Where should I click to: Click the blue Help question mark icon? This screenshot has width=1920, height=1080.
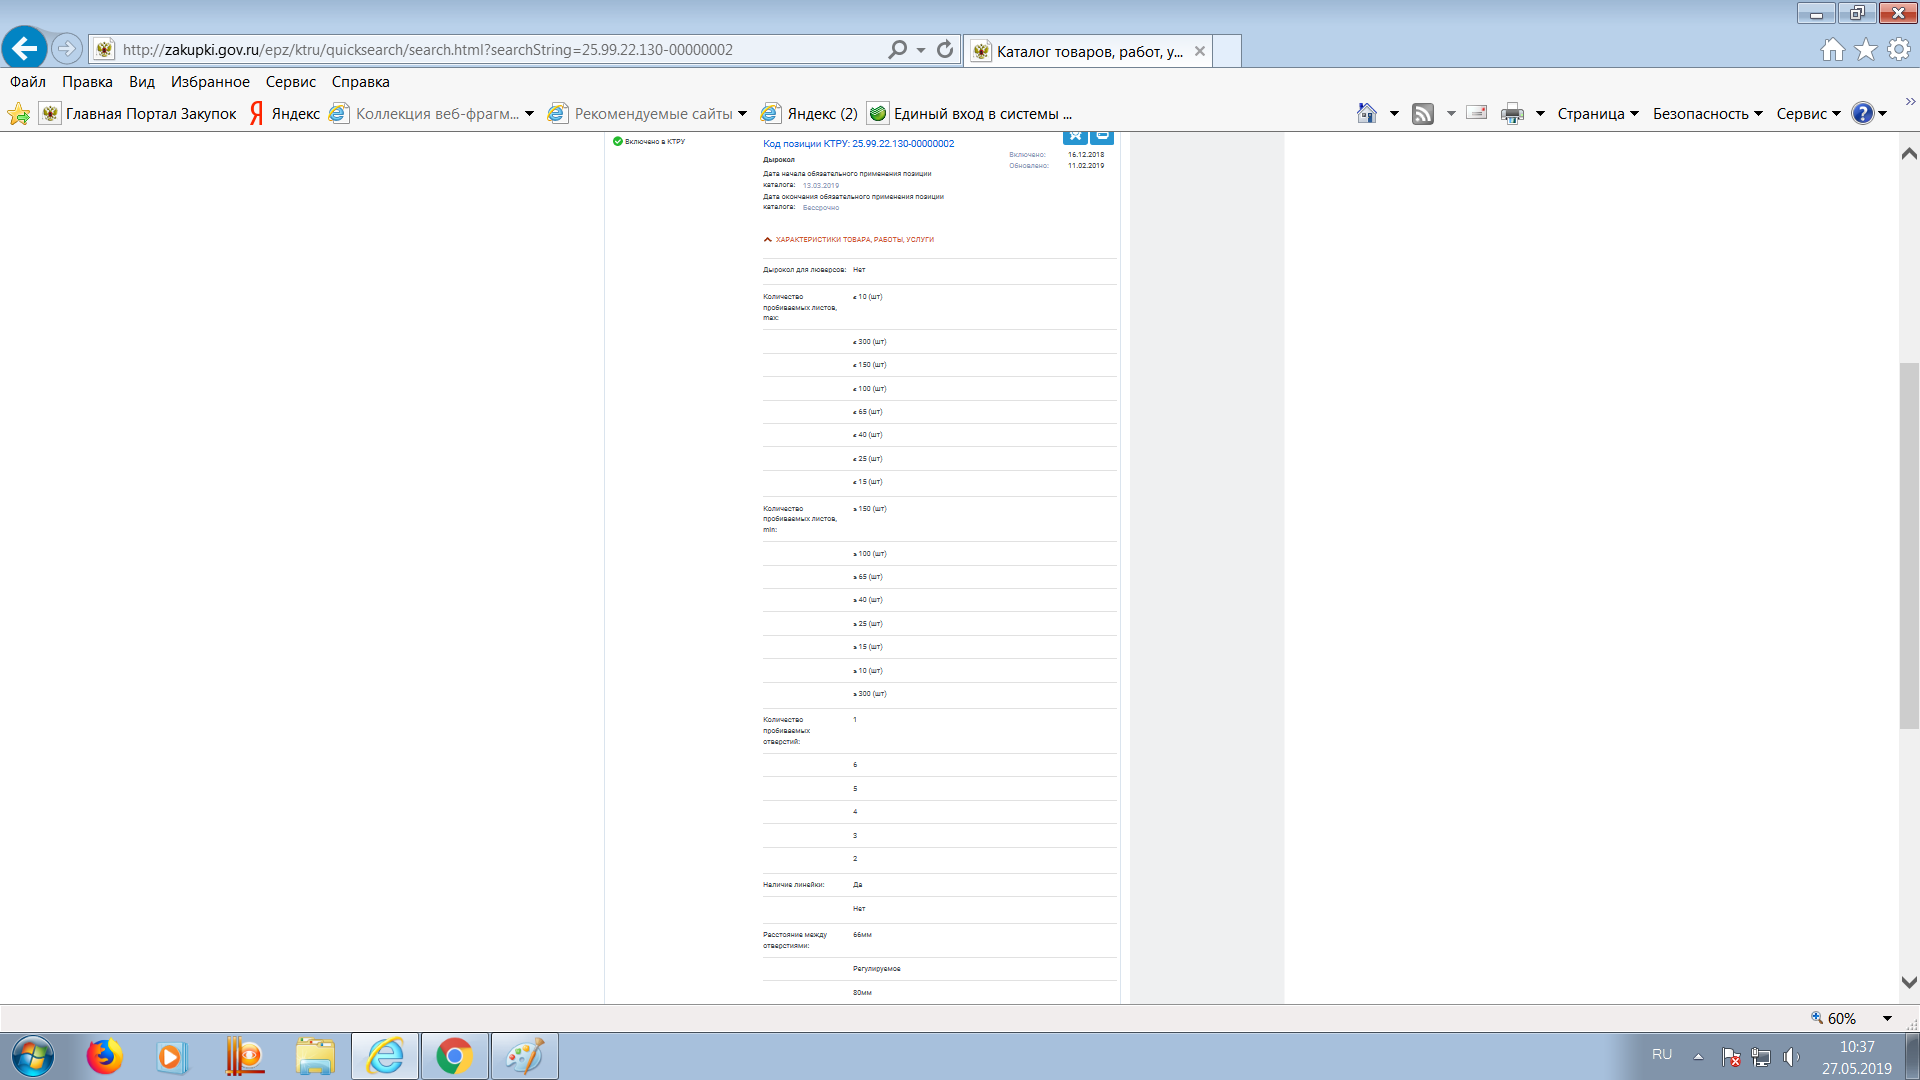pos(1862,114)
